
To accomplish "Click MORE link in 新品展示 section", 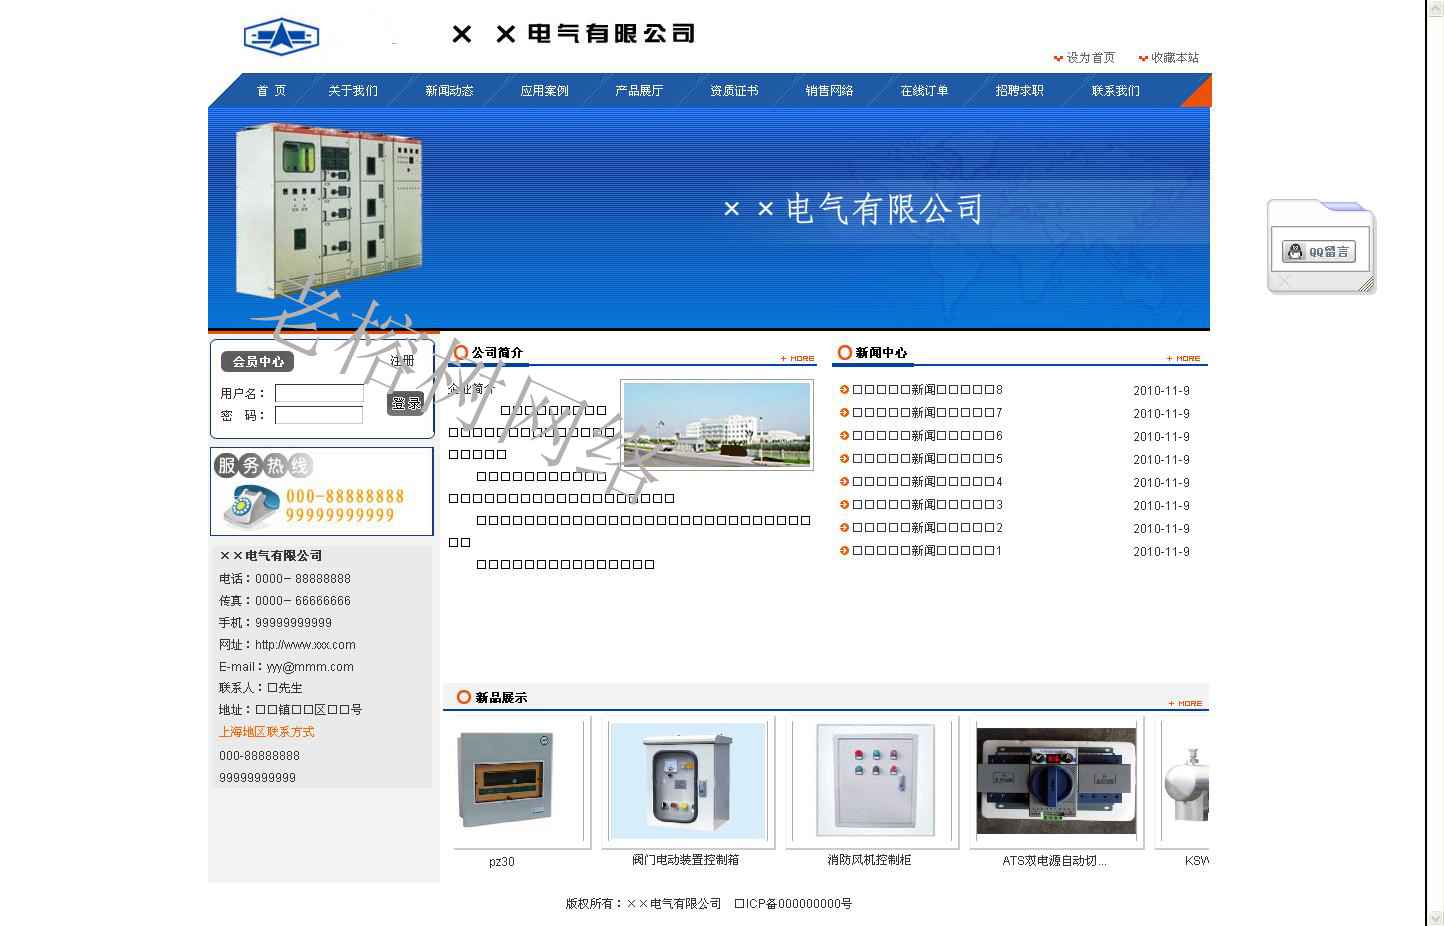I will point(1186,703).
